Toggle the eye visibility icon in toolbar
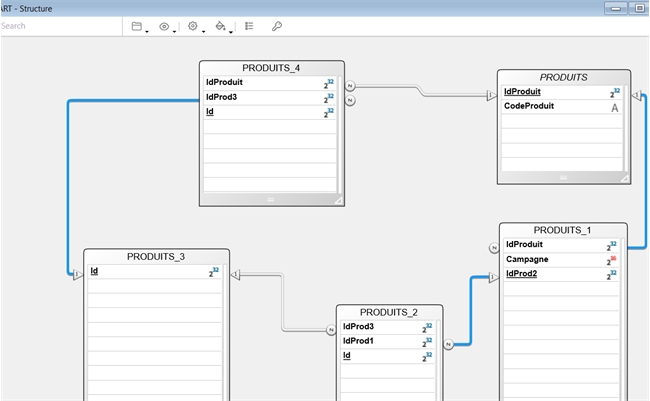This screenshot has width=650, height=401. coord(164,26)
